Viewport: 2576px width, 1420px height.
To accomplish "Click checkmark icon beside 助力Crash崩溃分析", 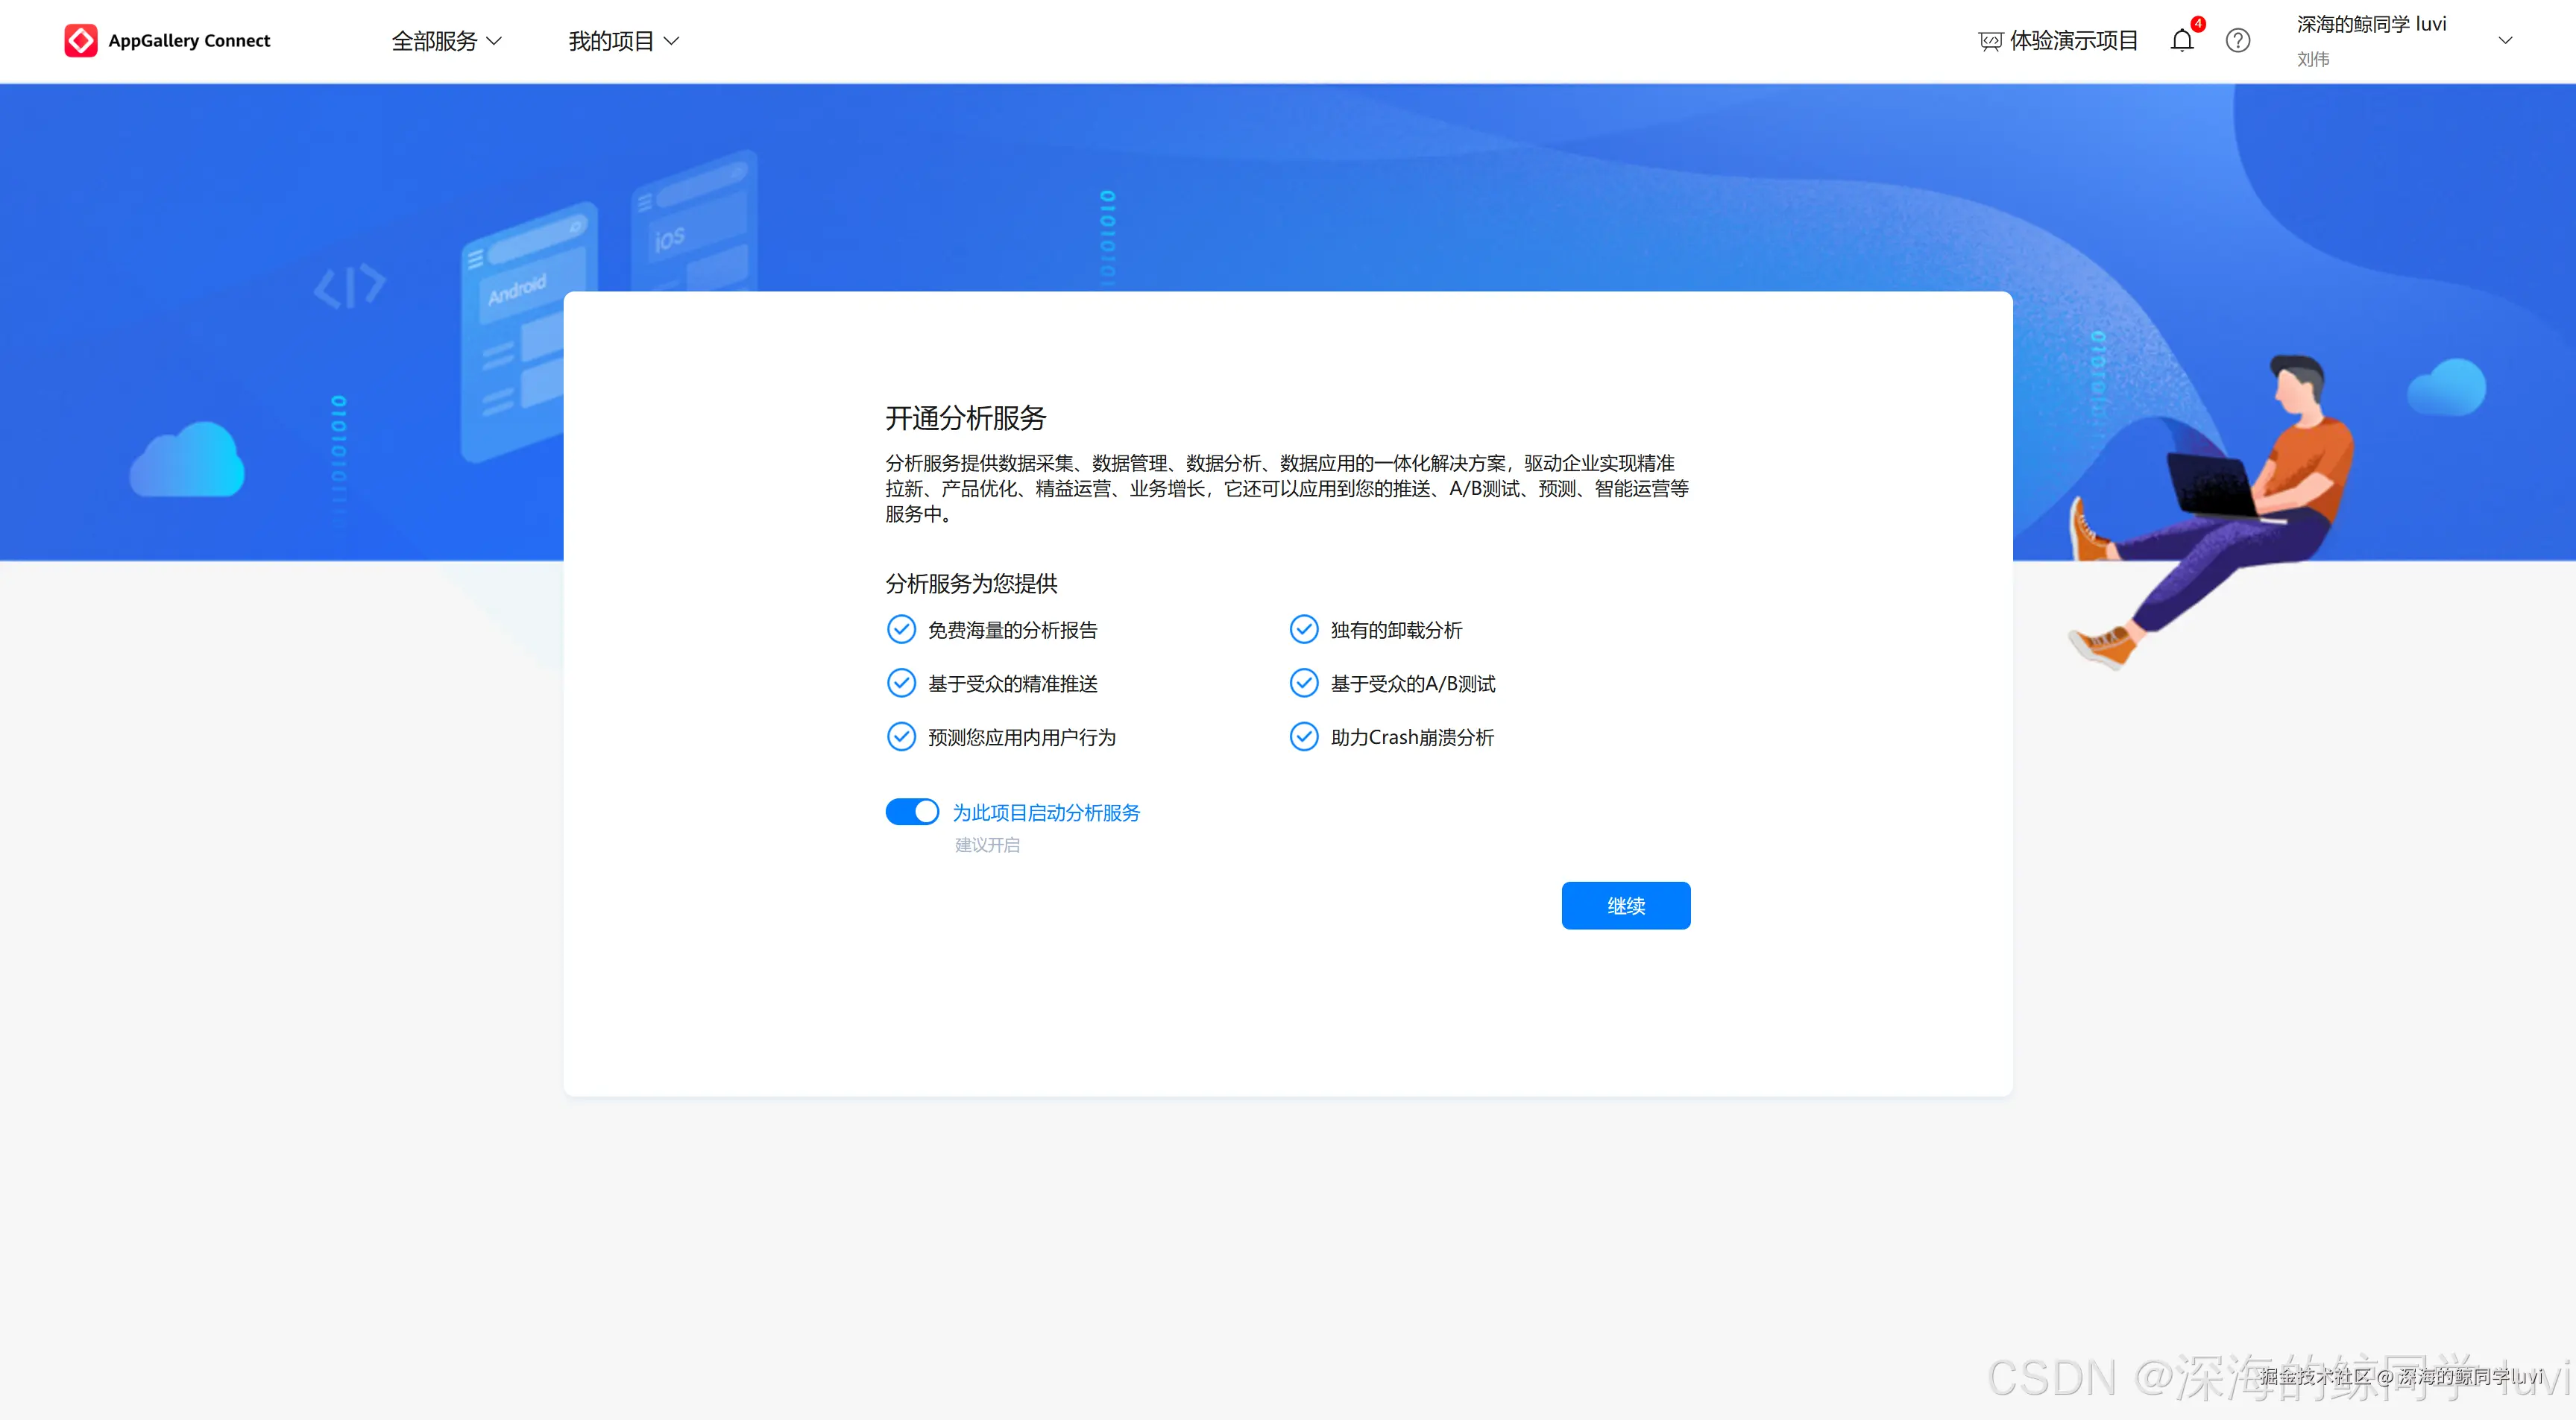I will [x=1303, y=737].
